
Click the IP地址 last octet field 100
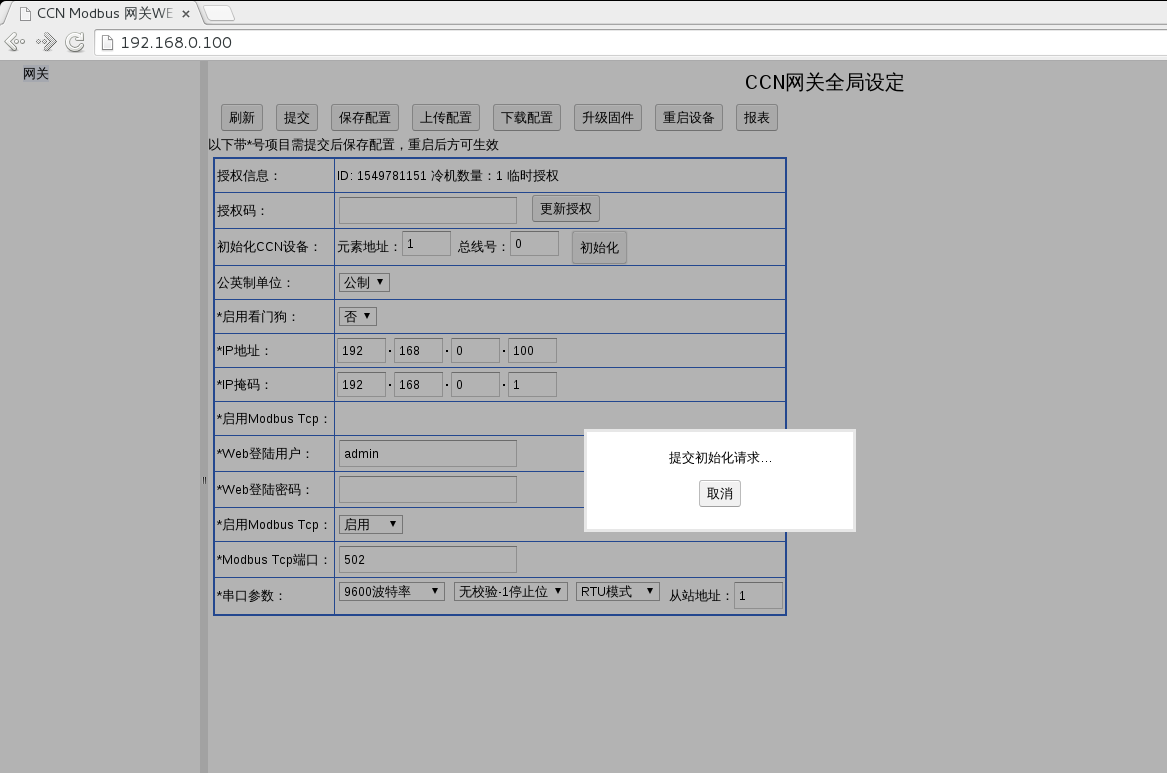[x=532, y=351]
